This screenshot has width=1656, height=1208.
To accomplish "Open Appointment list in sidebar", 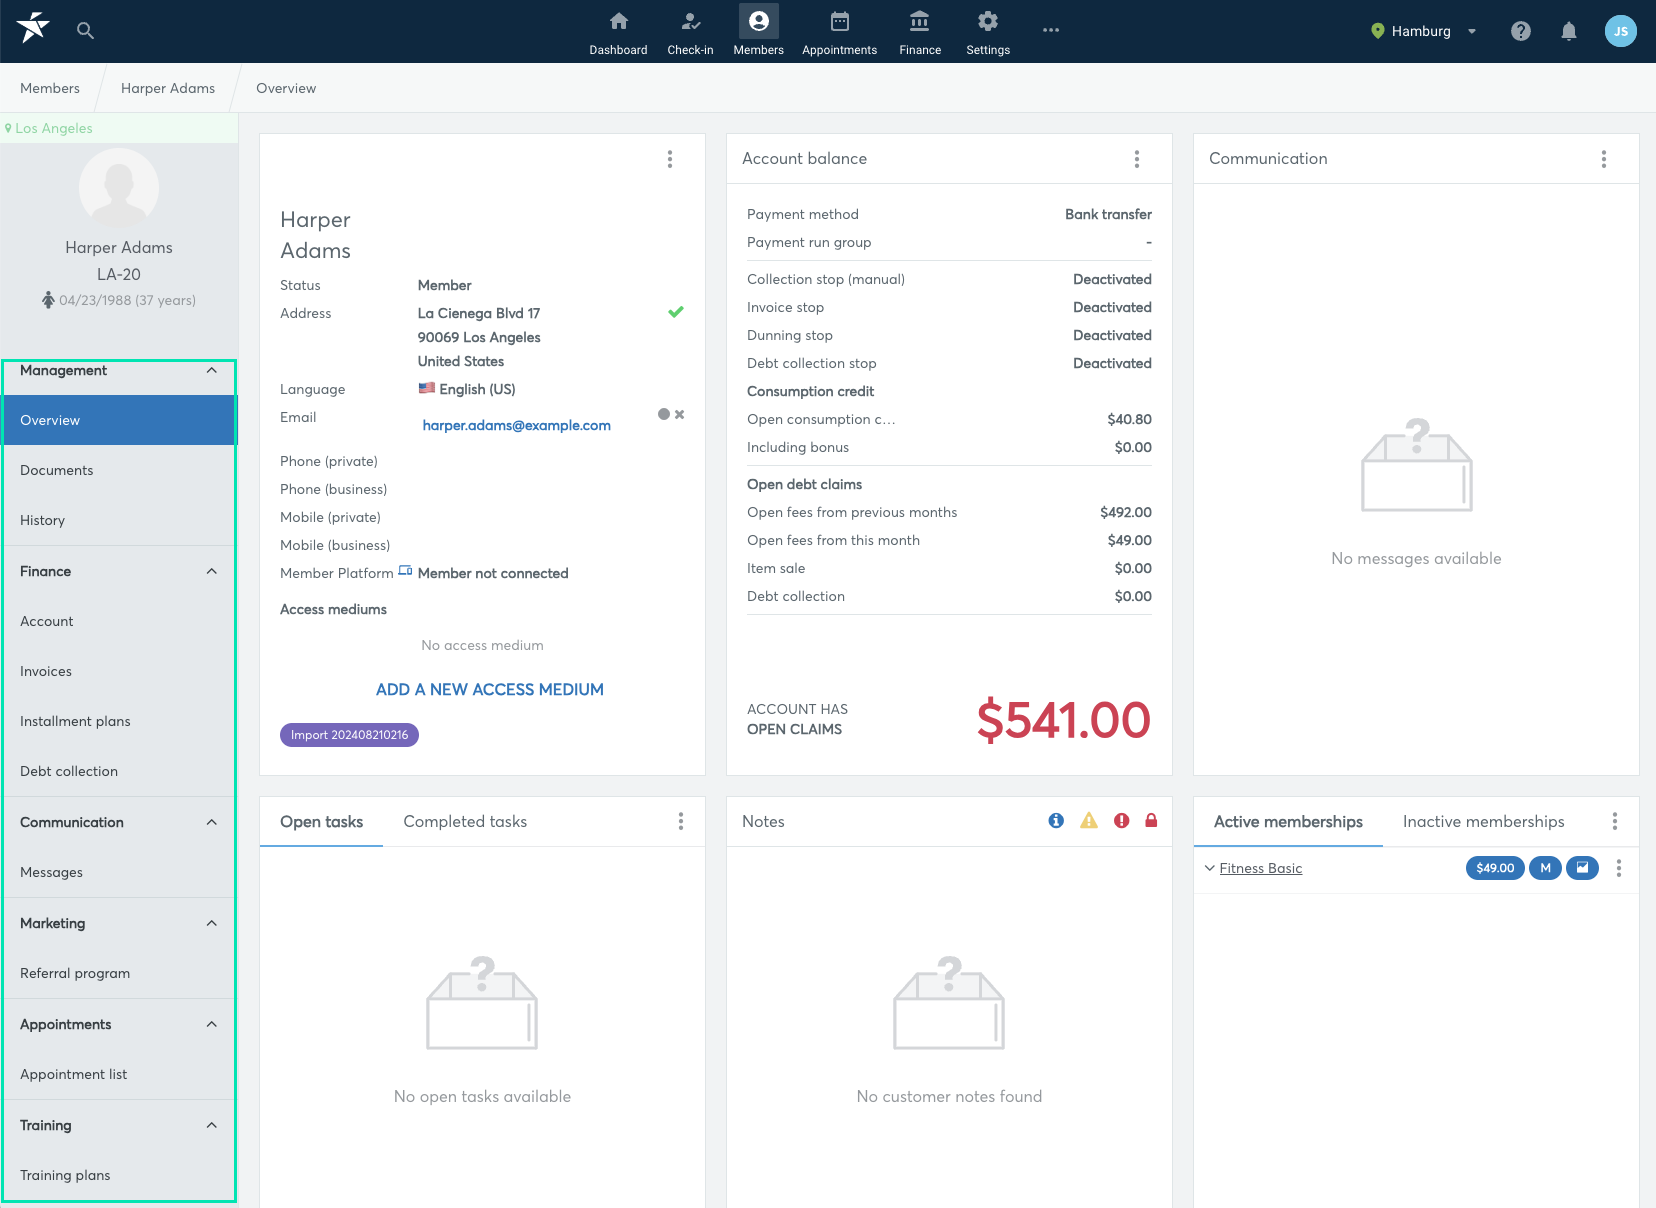I will pyautogui.click(x=119, y=1074).
